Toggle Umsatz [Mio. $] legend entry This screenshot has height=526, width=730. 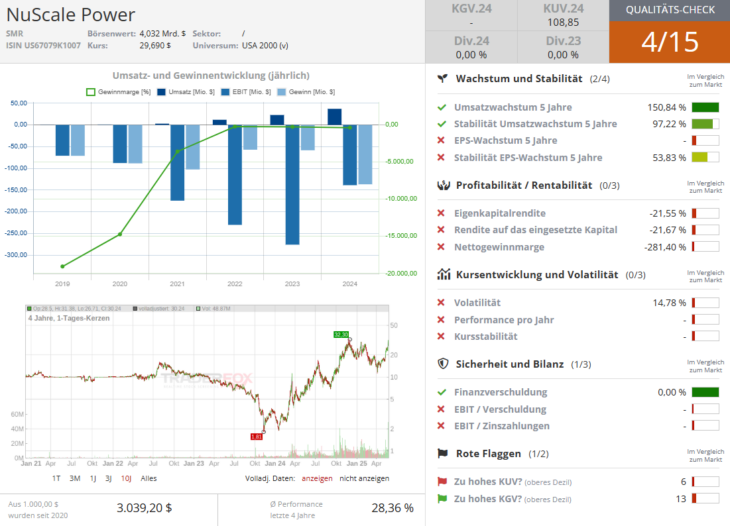[182, 92]
